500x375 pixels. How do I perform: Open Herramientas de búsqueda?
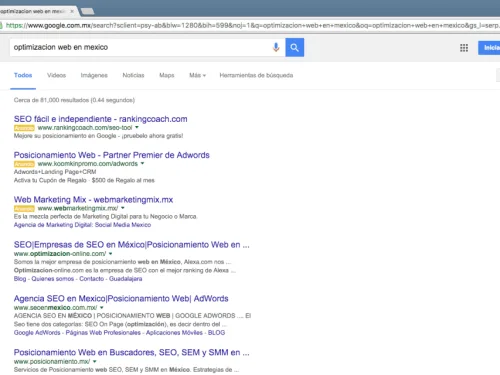[256, 75]
